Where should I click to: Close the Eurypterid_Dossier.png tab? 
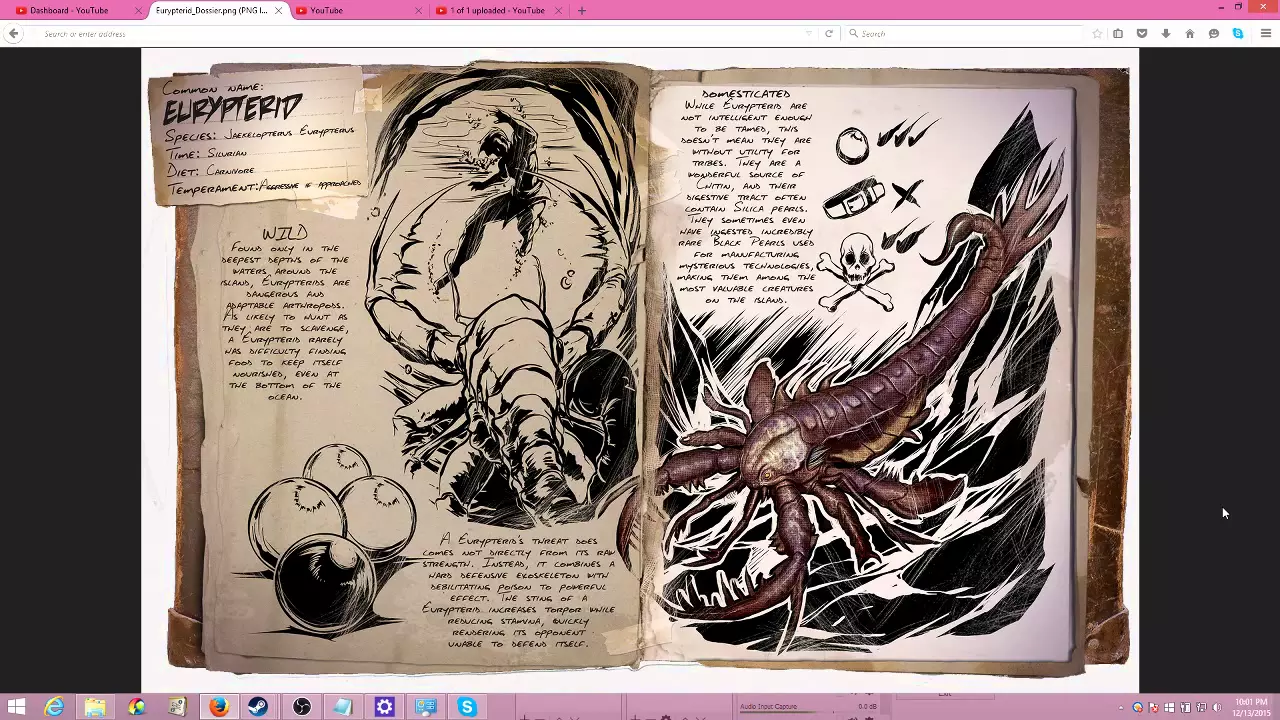pos(278,10)
